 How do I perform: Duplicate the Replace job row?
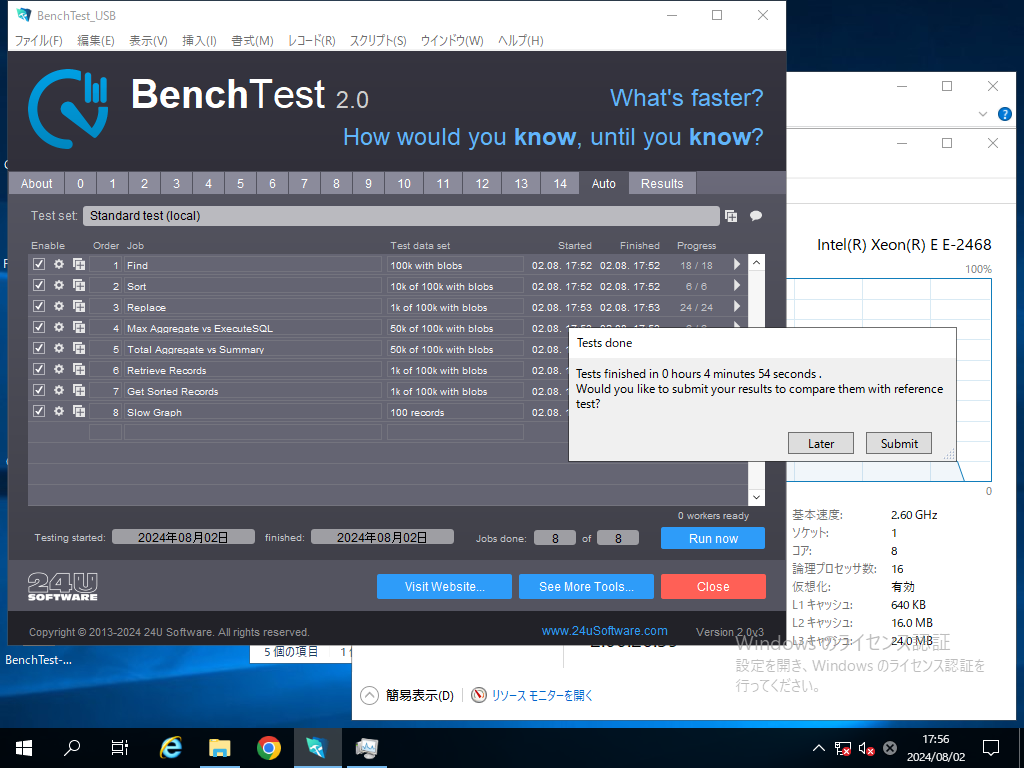[79, 306]
